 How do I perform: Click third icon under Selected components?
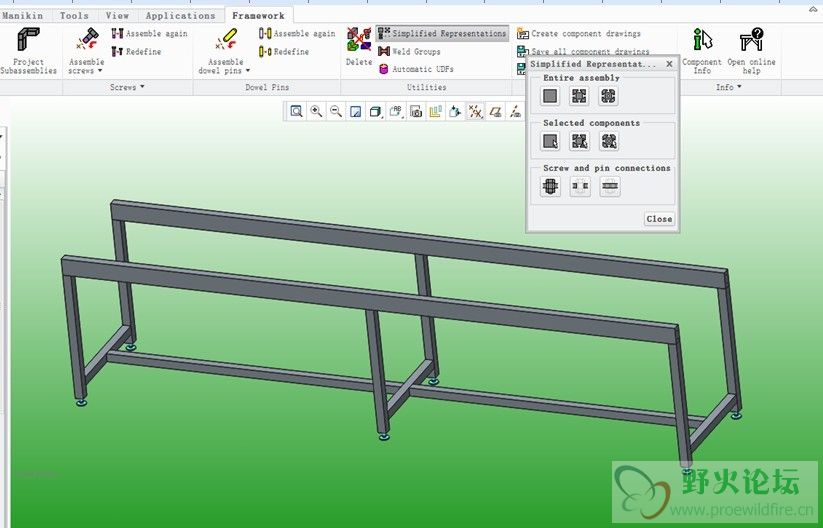[x=609, y=141]
